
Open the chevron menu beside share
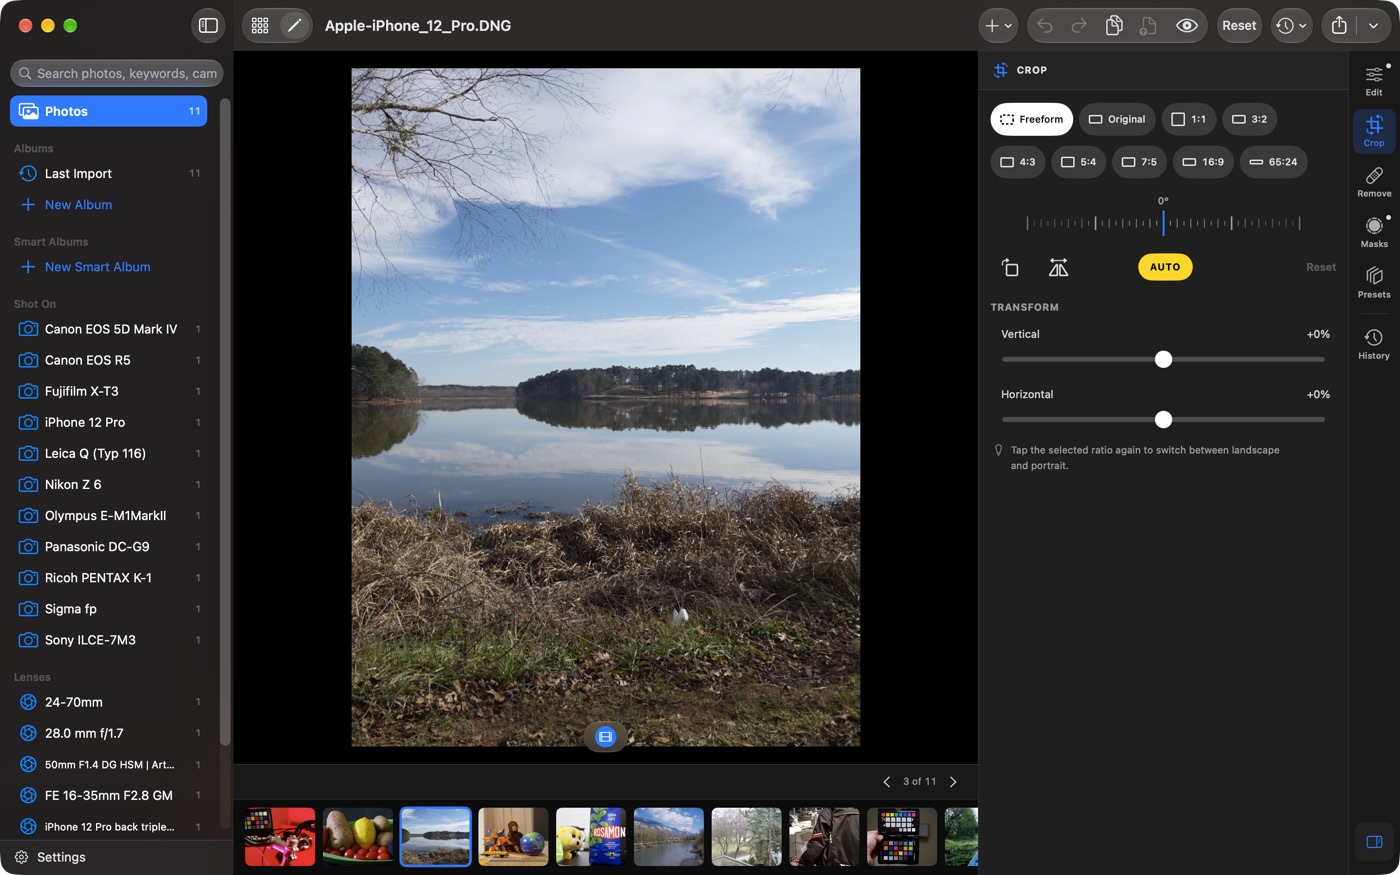[1374, 26]
